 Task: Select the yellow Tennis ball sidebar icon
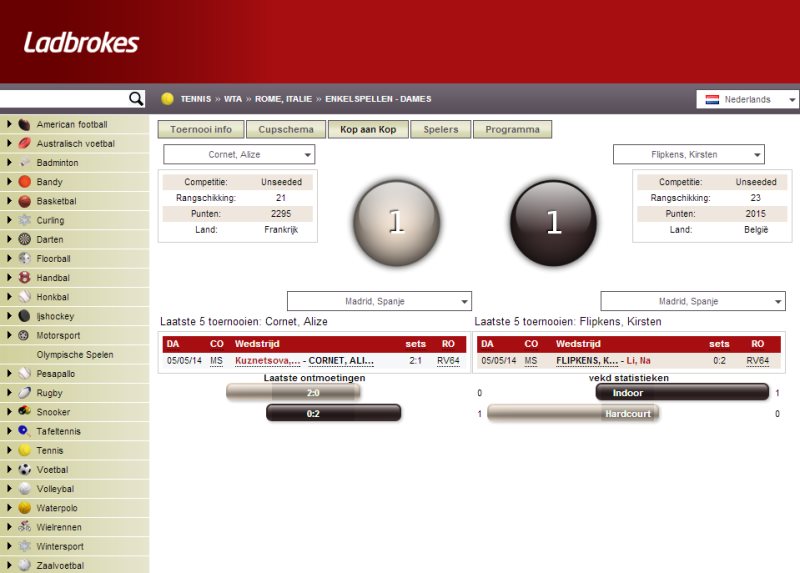point(24,450)
